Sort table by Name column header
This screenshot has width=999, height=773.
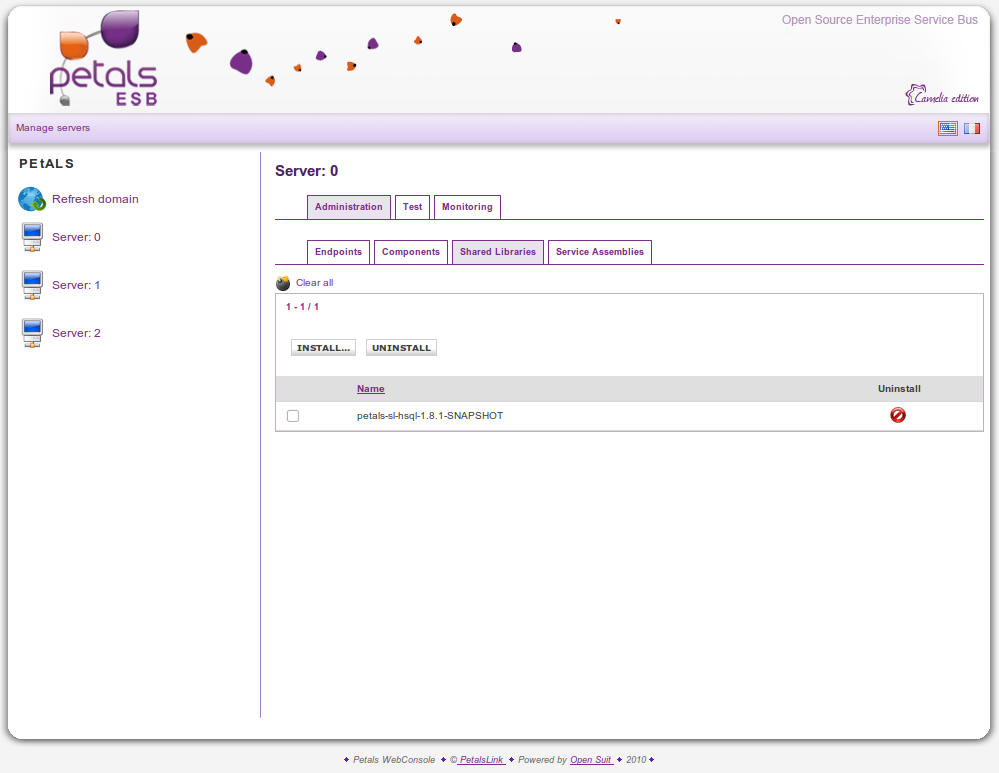370,389
